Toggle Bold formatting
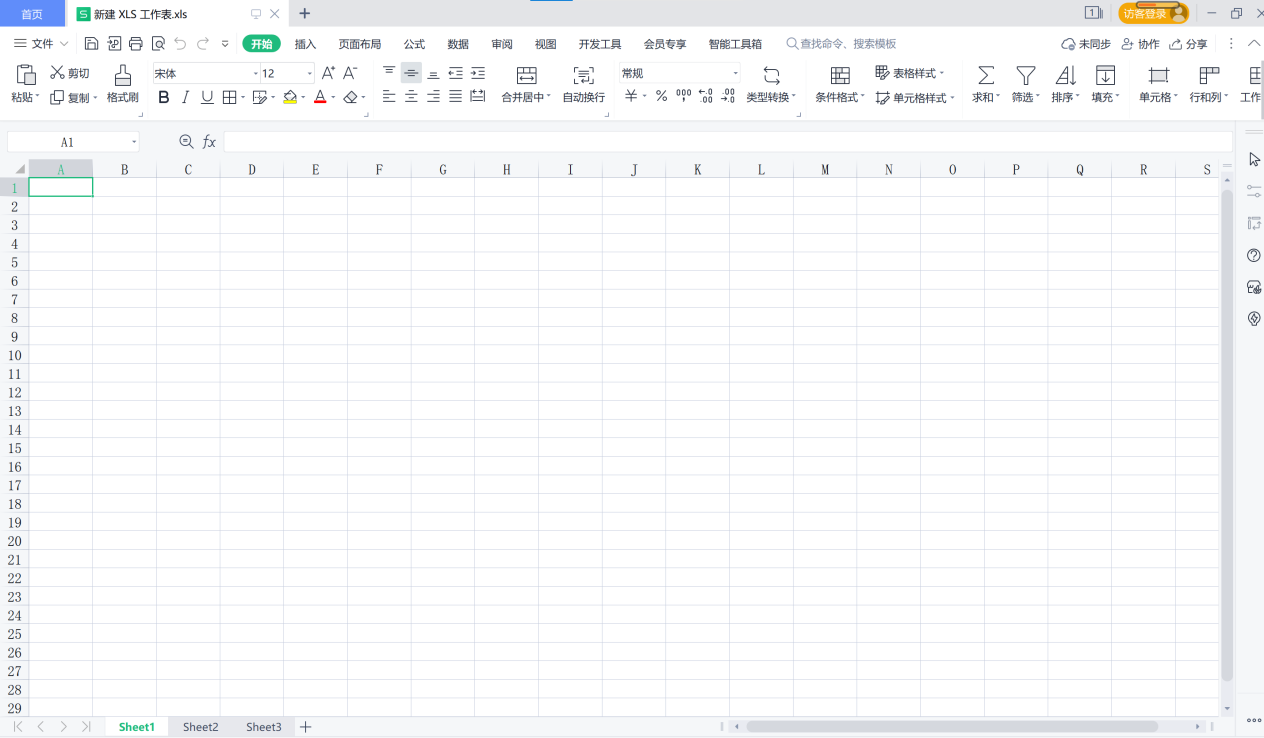The height and width of the screenshot is (738, 1264). 164,97
